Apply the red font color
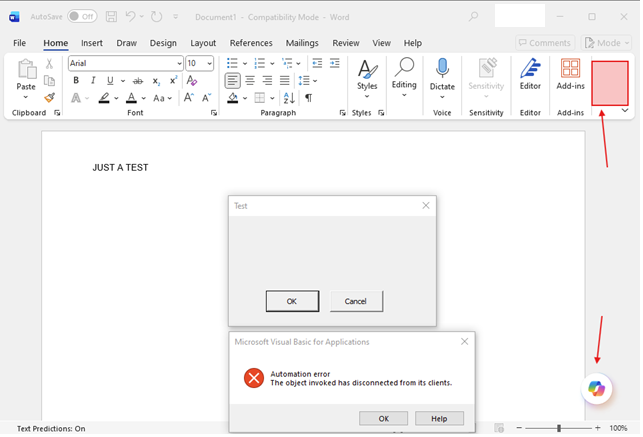 pos(131,98)
